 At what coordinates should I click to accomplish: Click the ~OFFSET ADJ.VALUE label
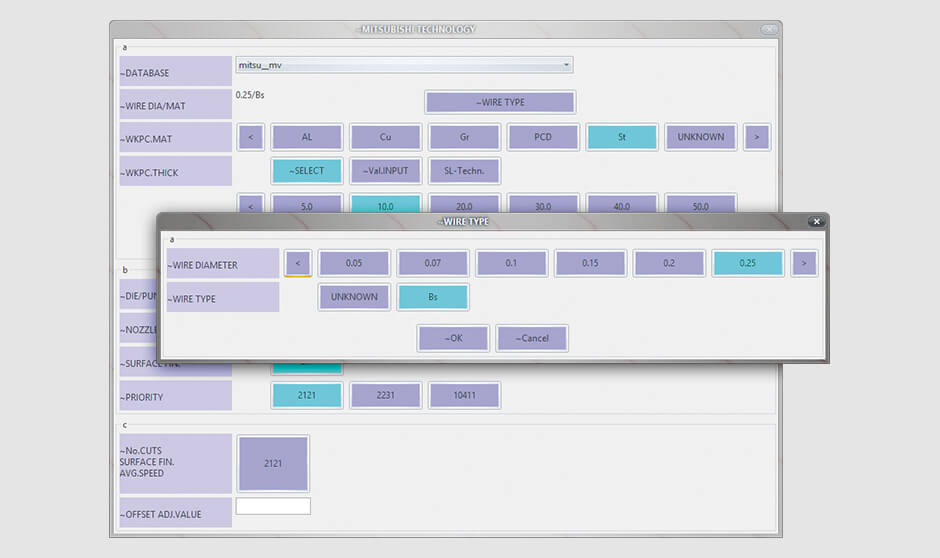(176, 513)
